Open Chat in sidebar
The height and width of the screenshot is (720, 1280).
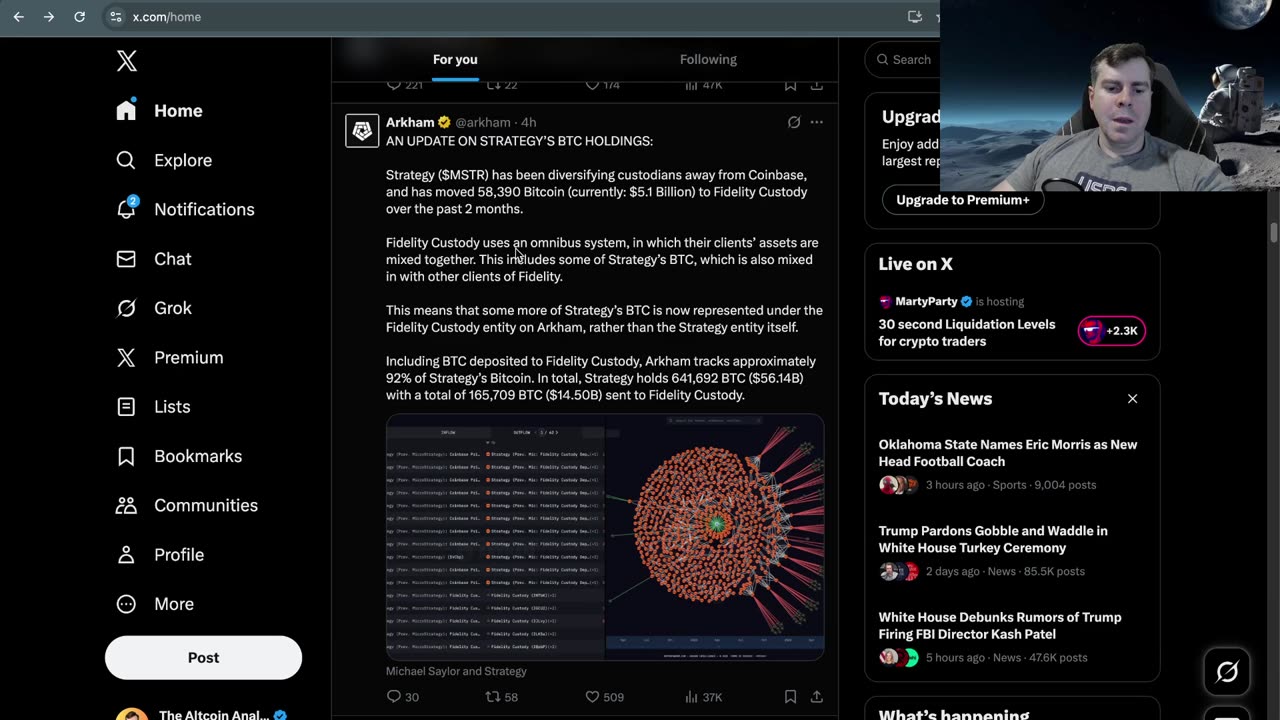click(x=153, y=258)
